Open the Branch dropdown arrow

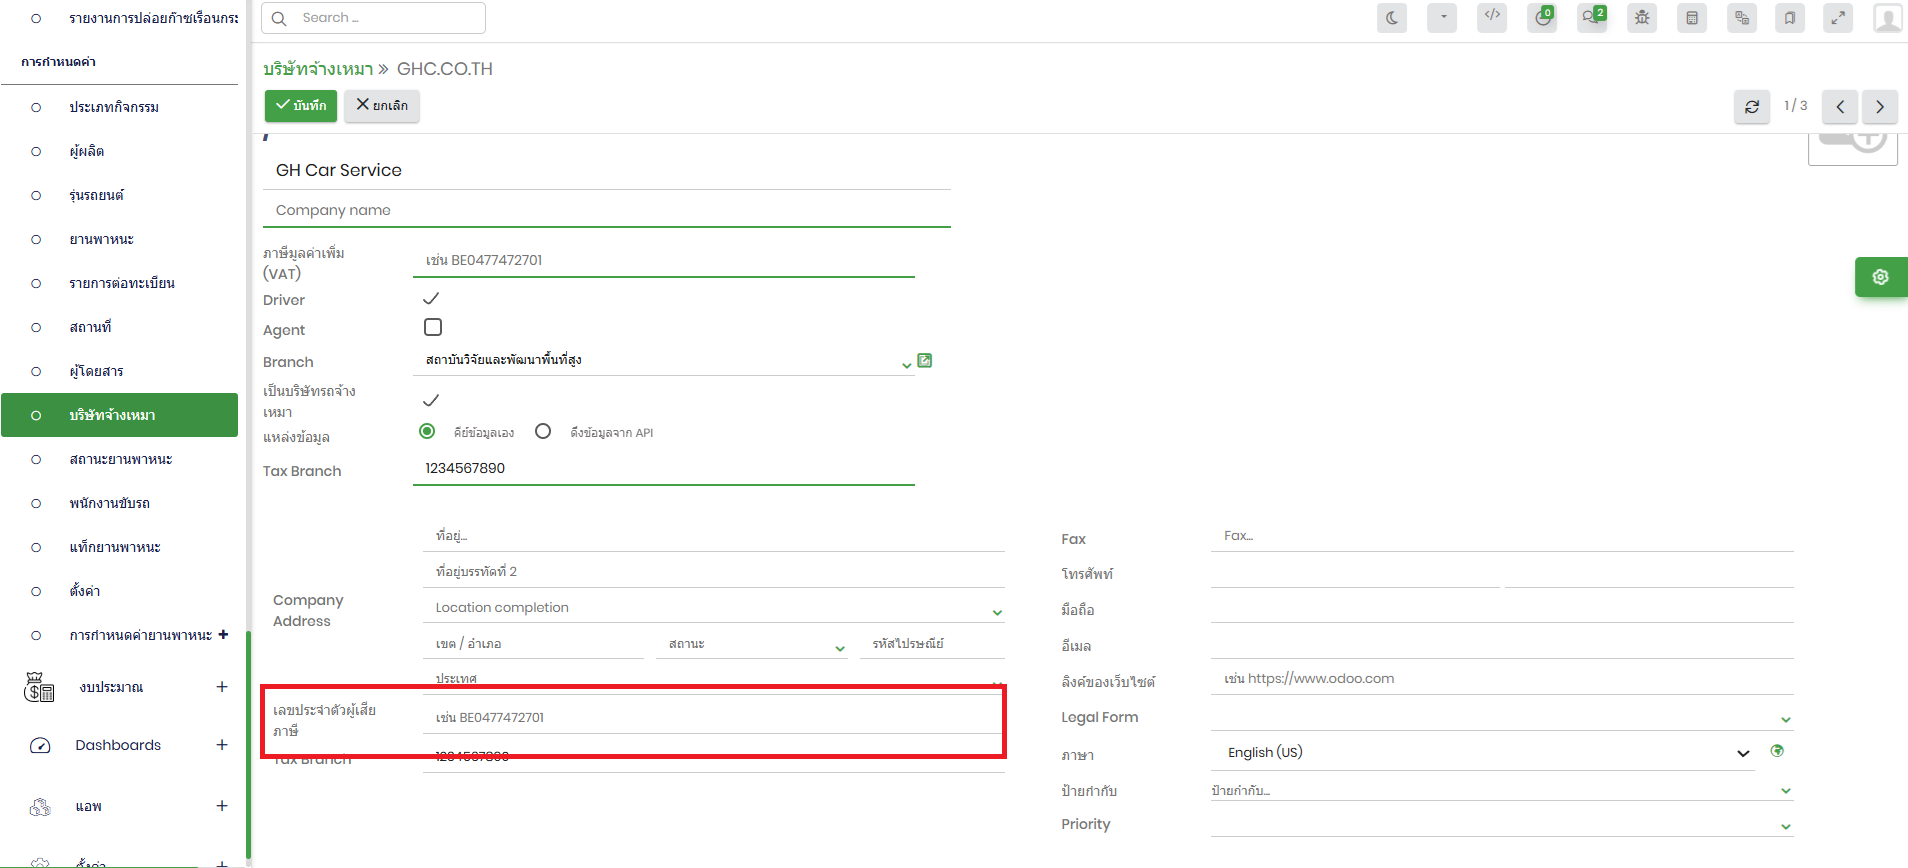coord(906,365)
